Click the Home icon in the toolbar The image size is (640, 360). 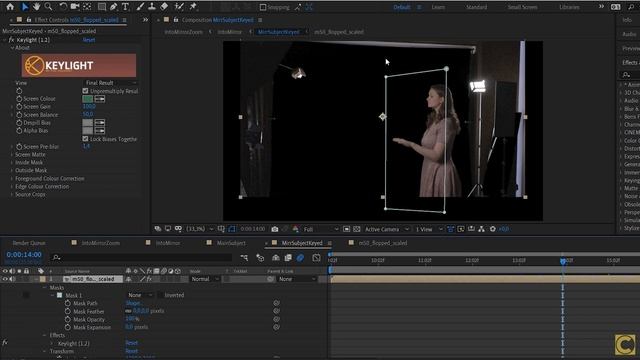coord(10,7)
